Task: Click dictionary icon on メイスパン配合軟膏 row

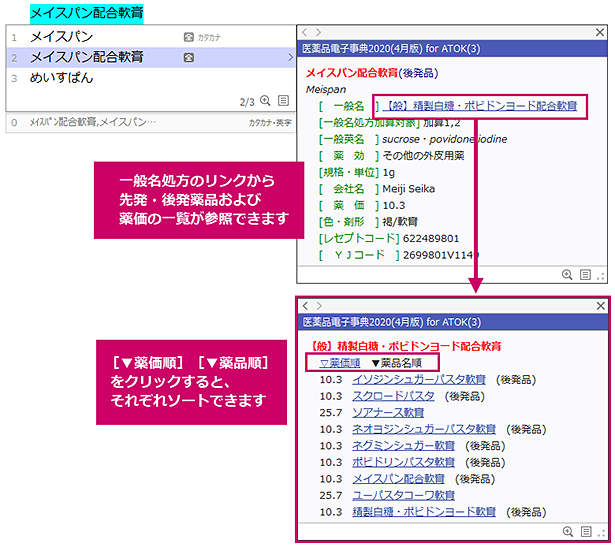Action: (189, 58)
